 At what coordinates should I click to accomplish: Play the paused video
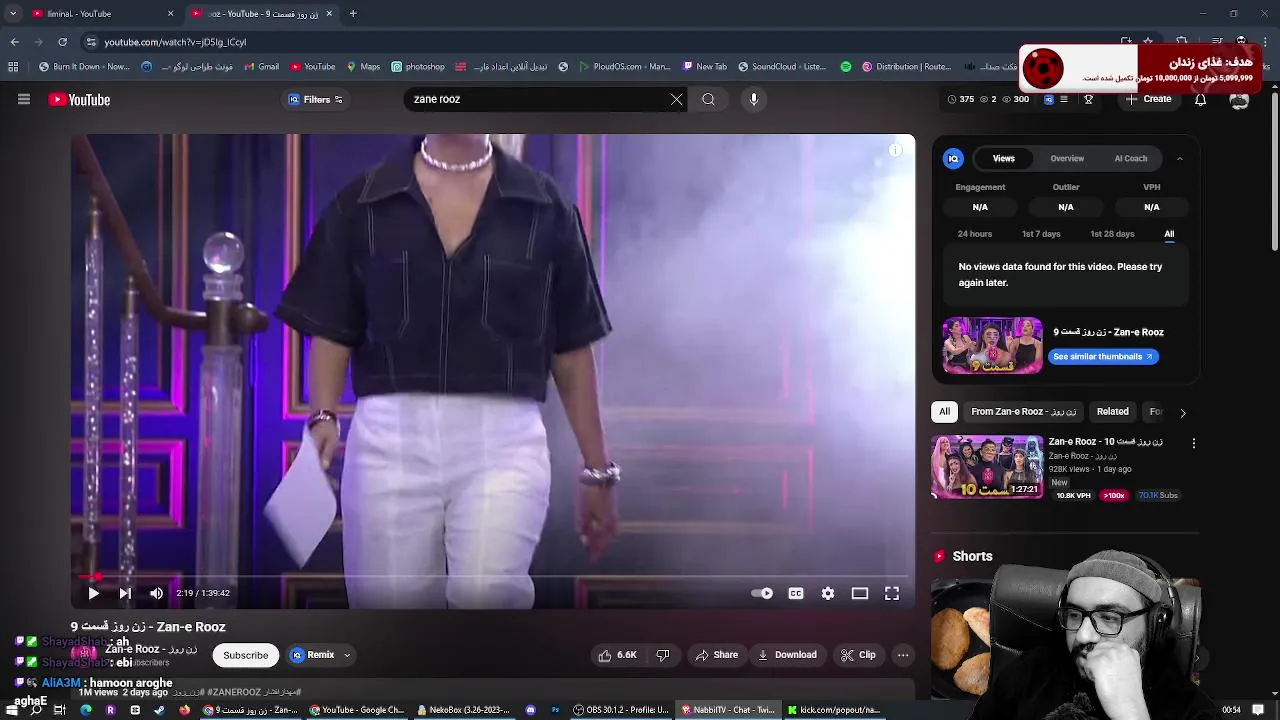(93, 593)
